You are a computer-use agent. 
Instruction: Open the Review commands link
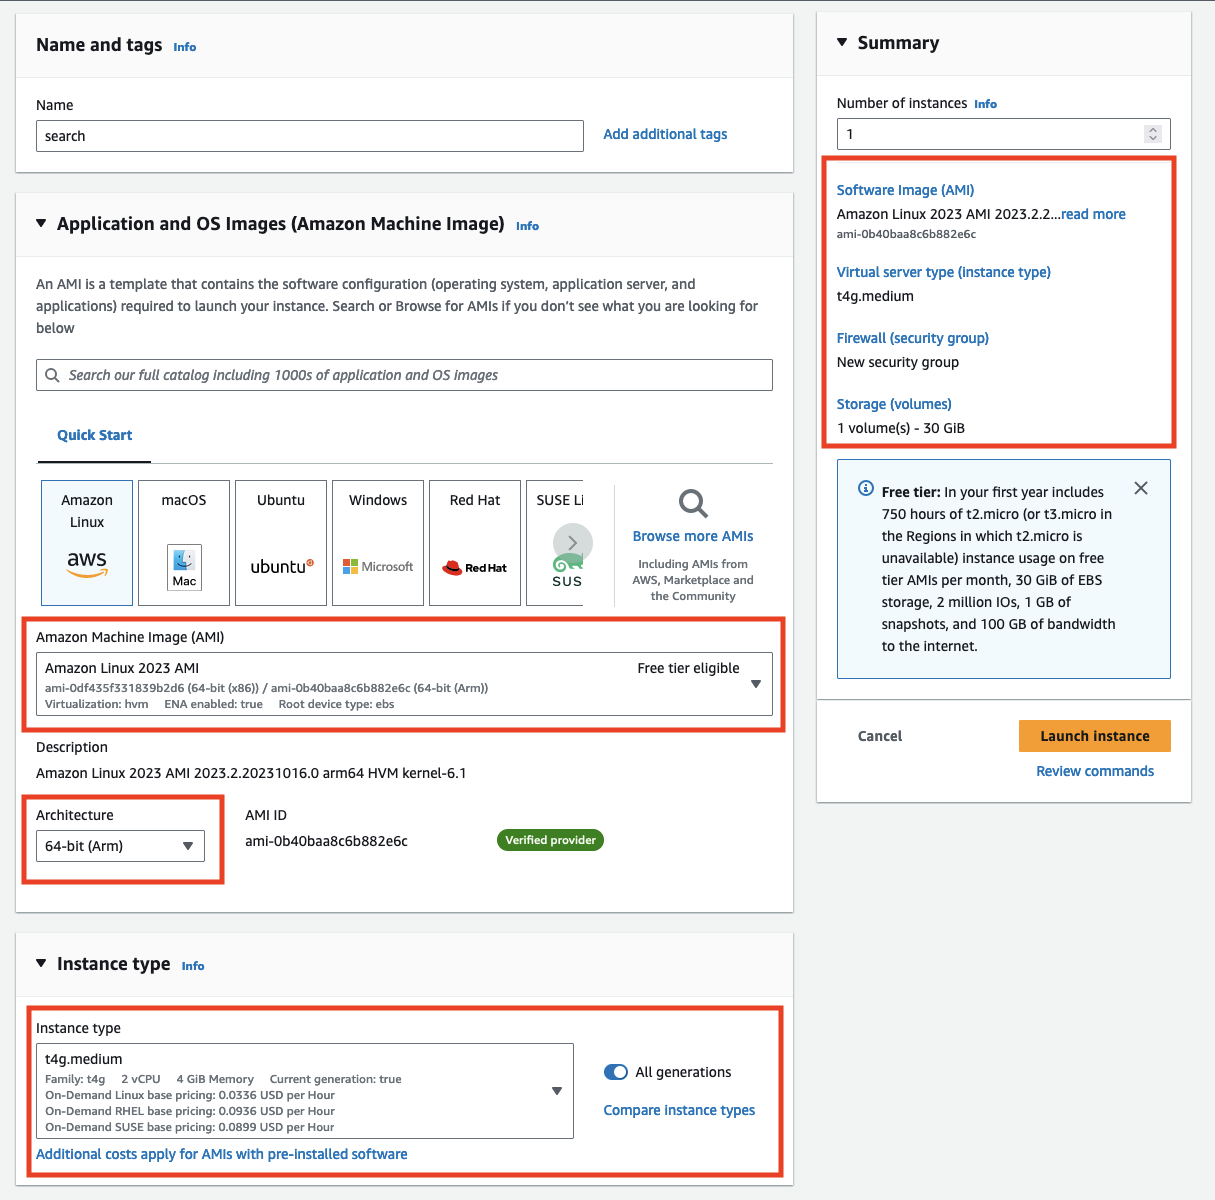click(x=1095, y=771)
